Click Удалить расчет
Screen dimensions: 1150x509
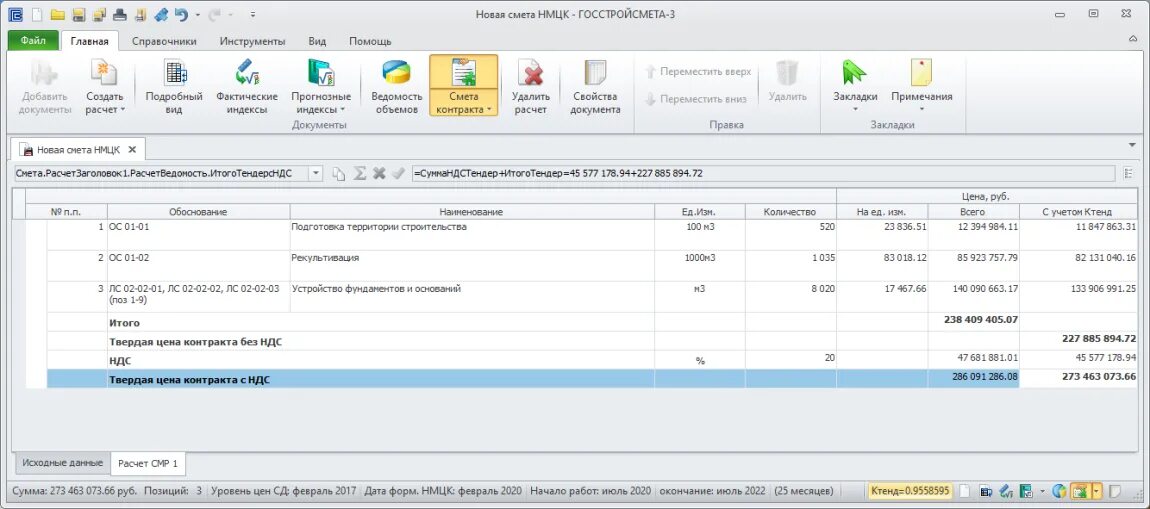tap(530, 87)
